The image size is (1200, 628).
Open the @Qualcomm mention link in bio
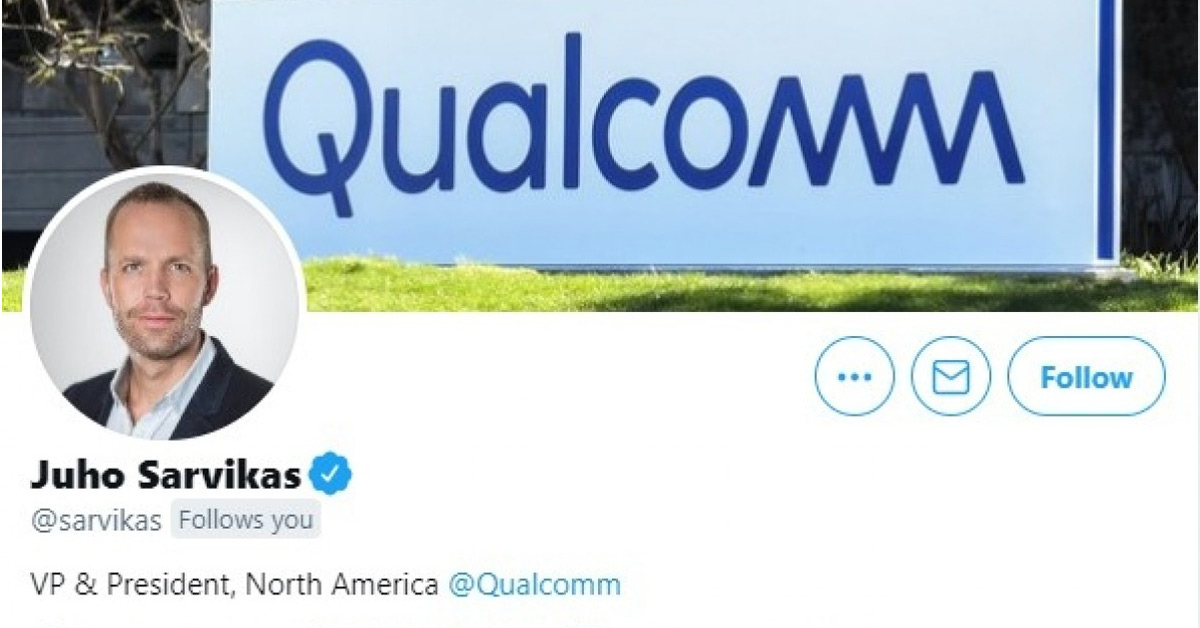click(x=534, y=584)
